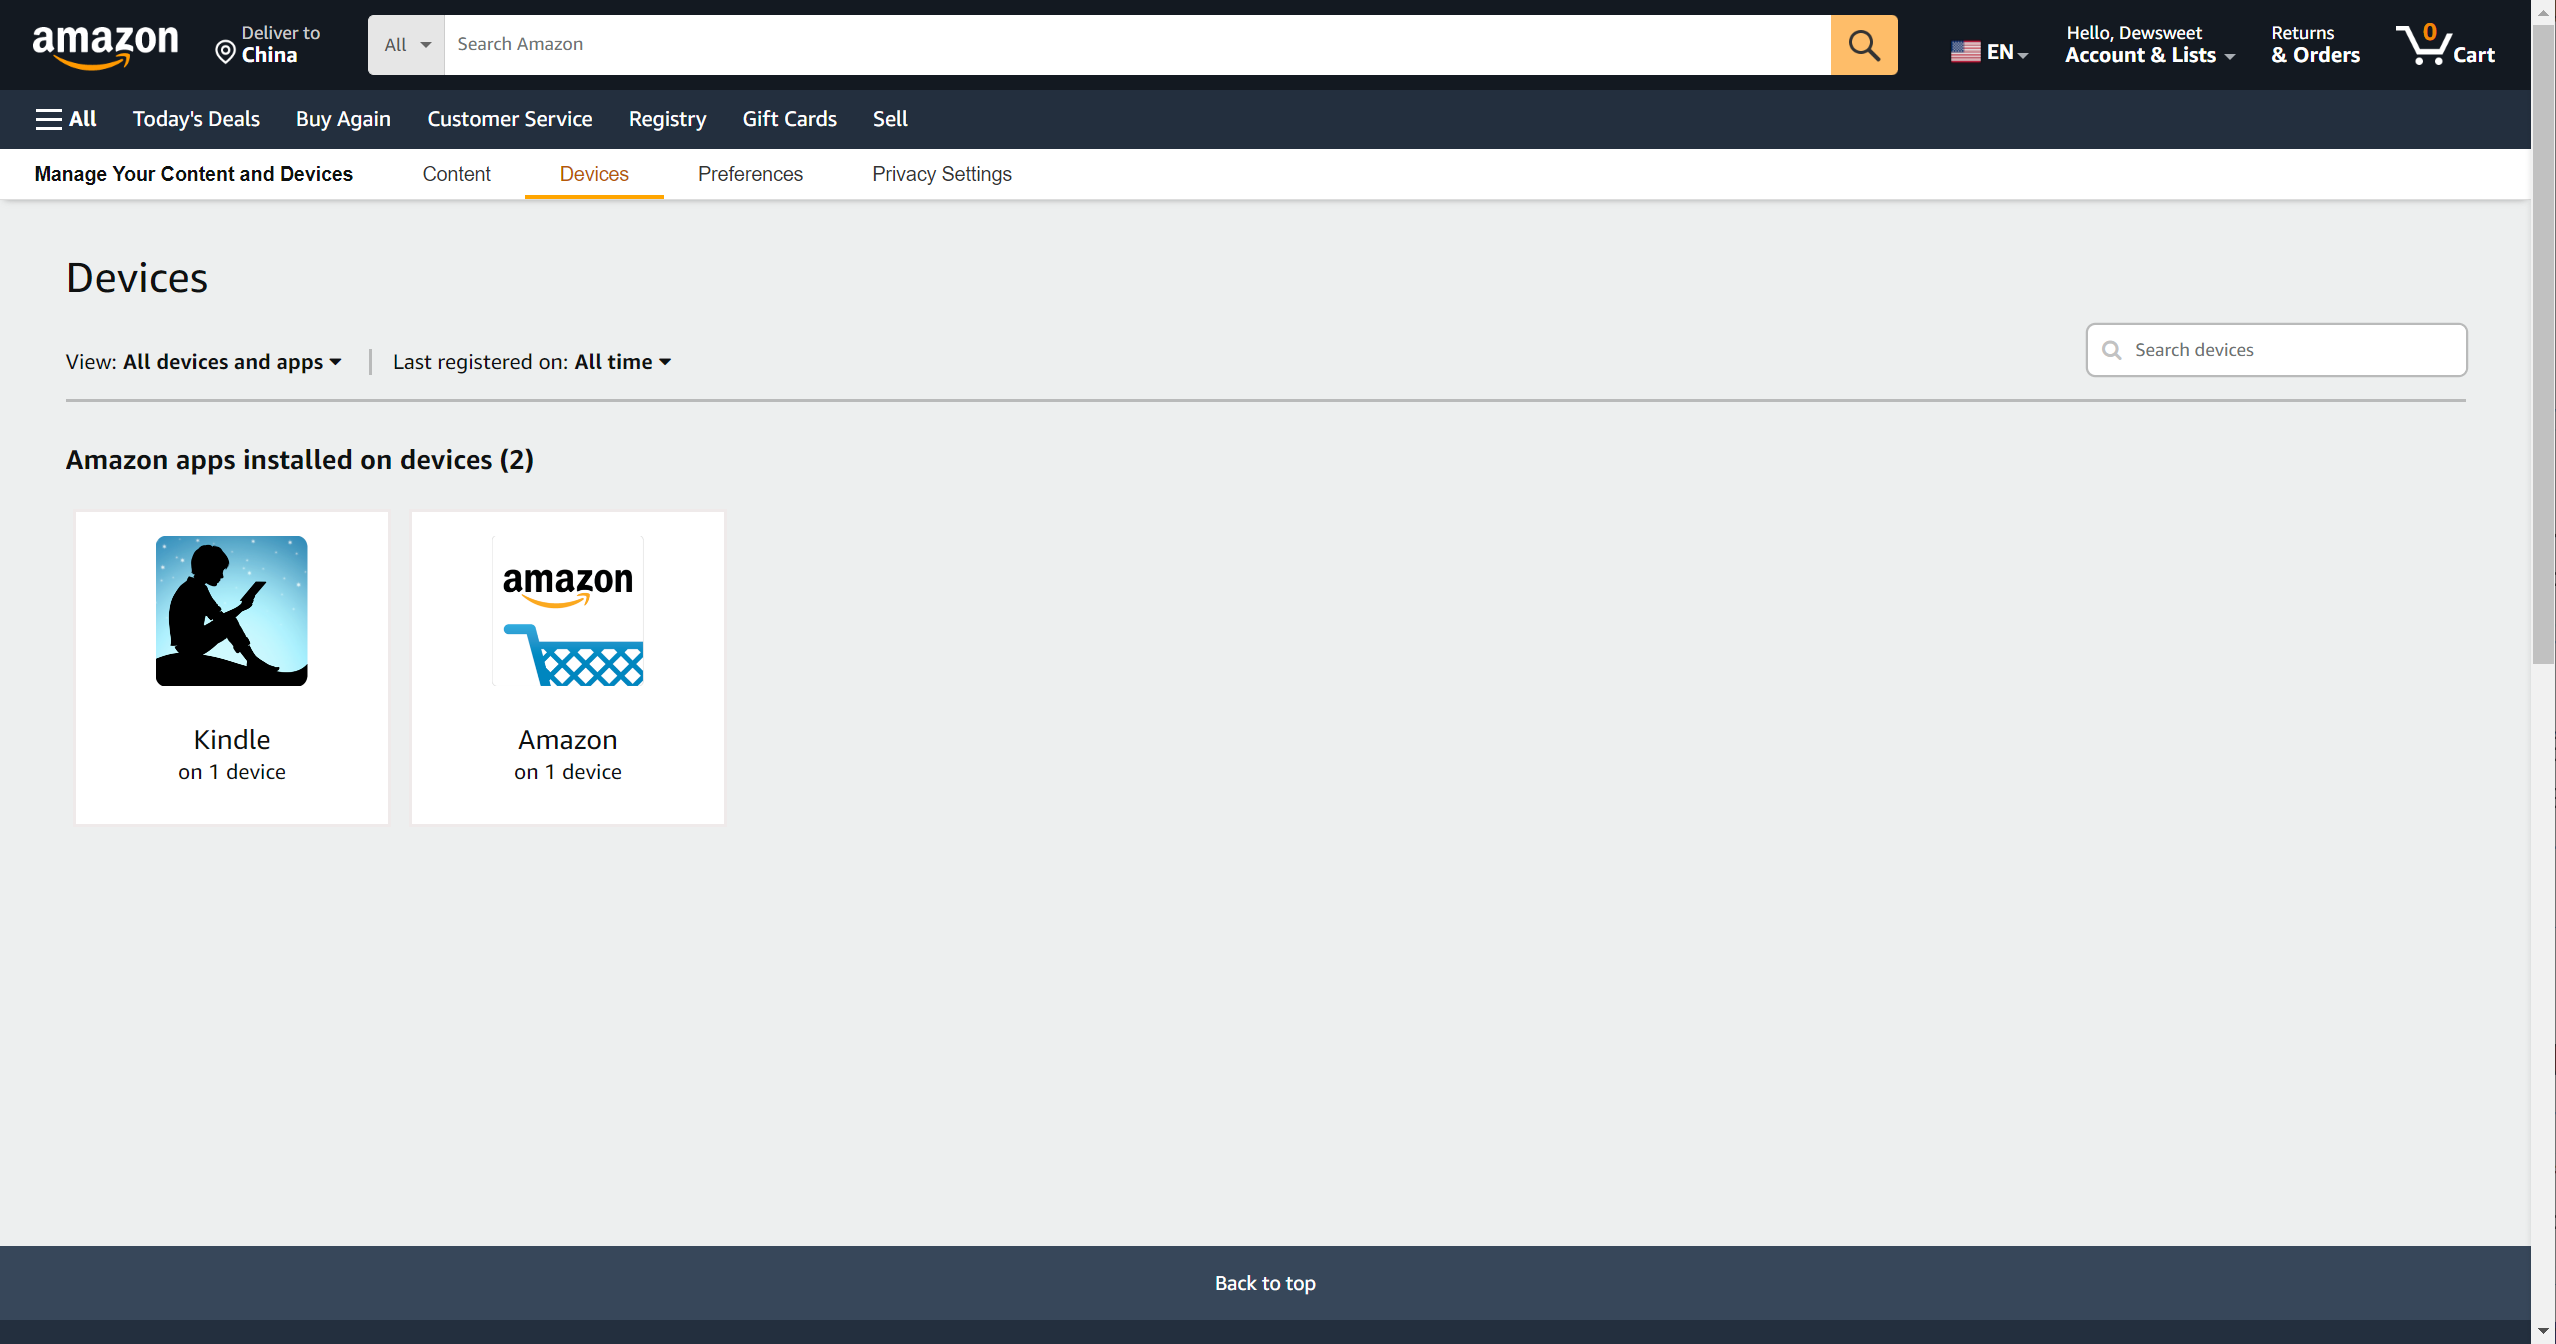The image size is (2556, 1344).
Task: Click 'Kindle' card title text
Action: pos(231,740)
